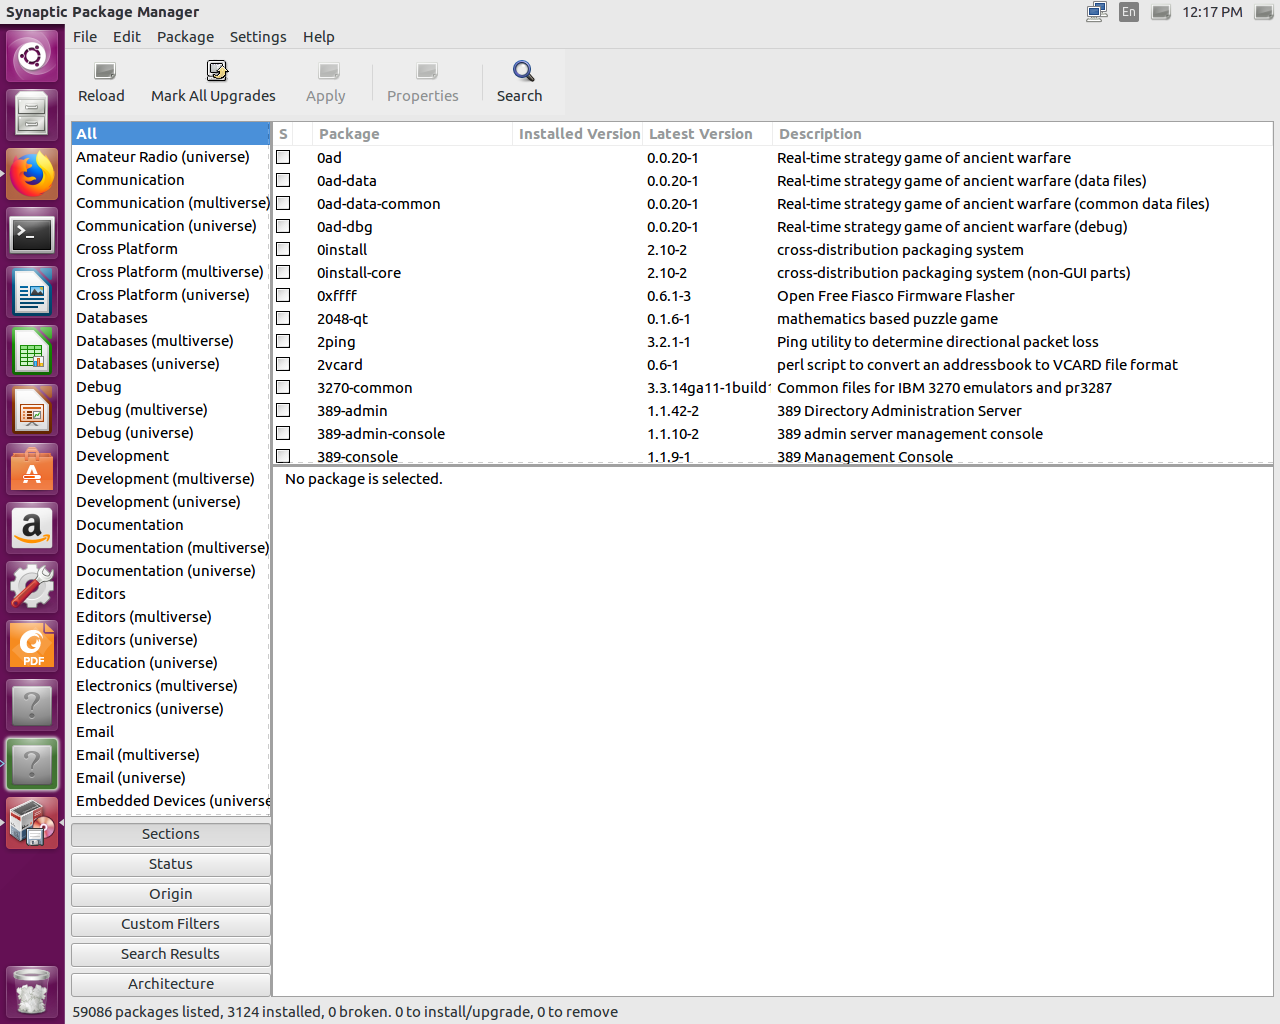
Task: Click the Status filter button
Action: (x=171, y=864)
